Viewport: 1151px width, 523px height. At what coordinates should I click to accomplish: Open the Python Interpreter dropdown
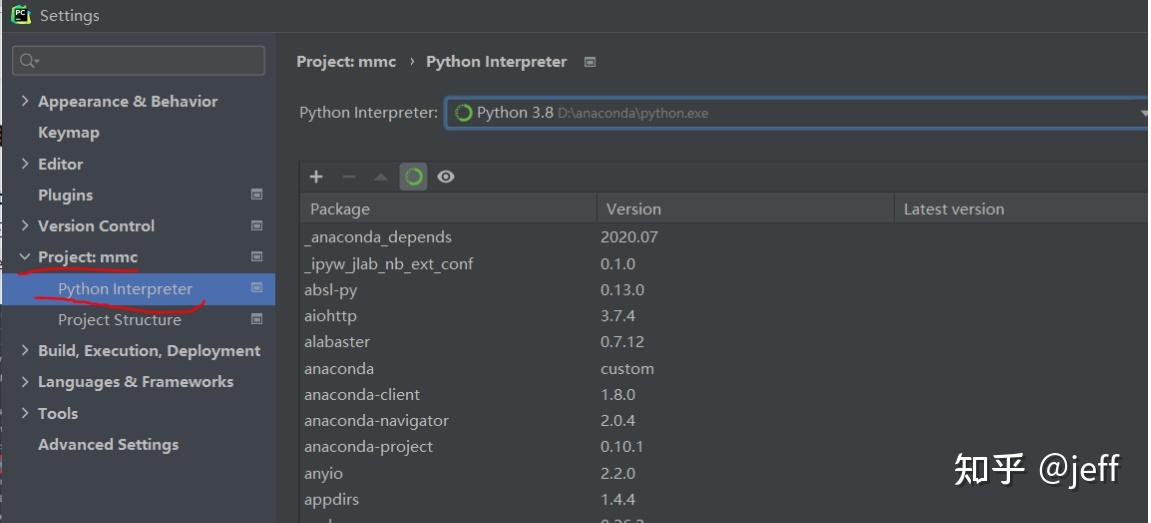[x=1143, y=113]
